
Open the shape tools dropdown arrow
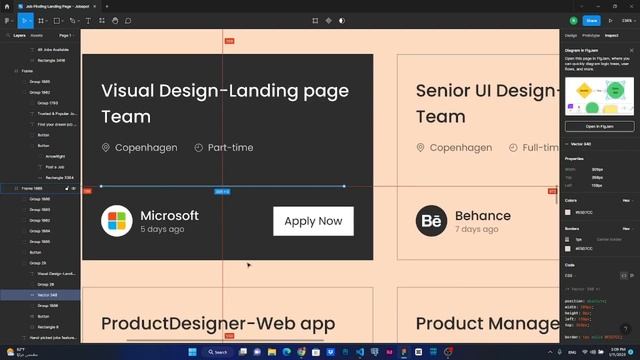click(63, 21)
